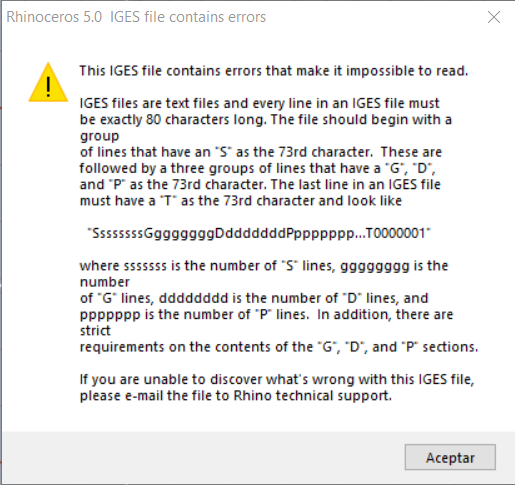Click the "followed by a three groups" line

point(257,168)
